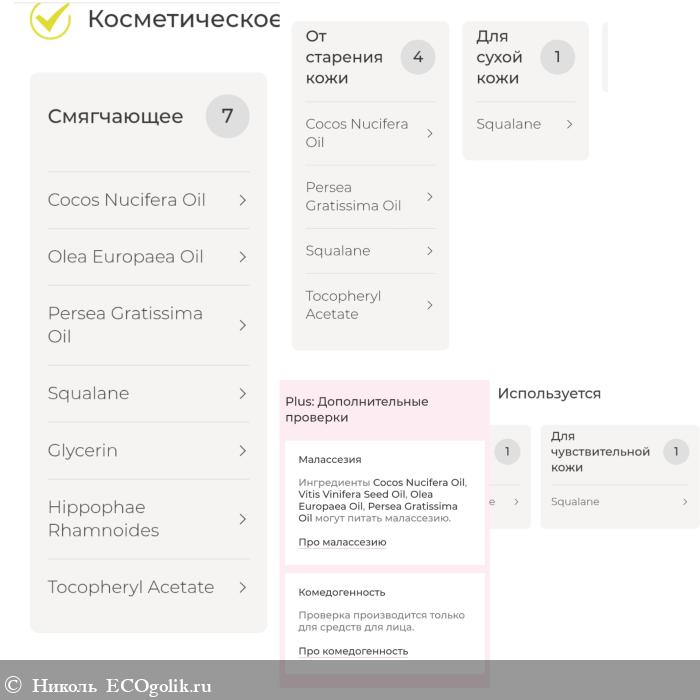Expand Persea Gratissima Oil in От старения кожи
The image size is (700, 700).
pyautogui.click(x=429, y=197)
